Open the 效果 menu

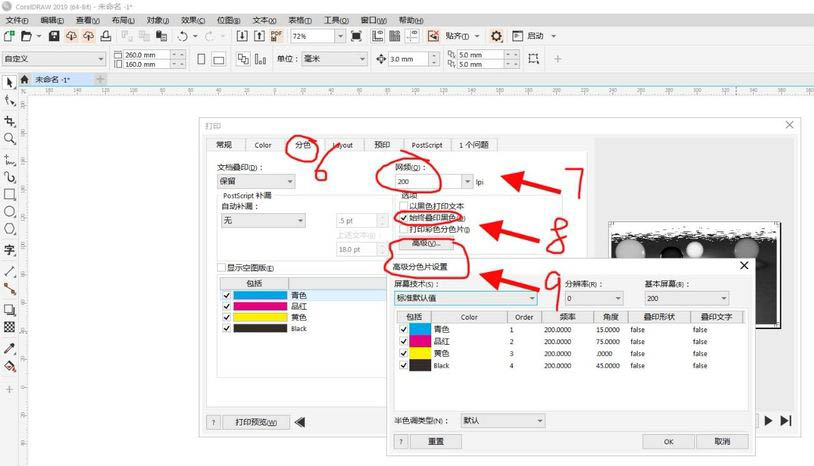pyautogui.click(x=193, y=20)
